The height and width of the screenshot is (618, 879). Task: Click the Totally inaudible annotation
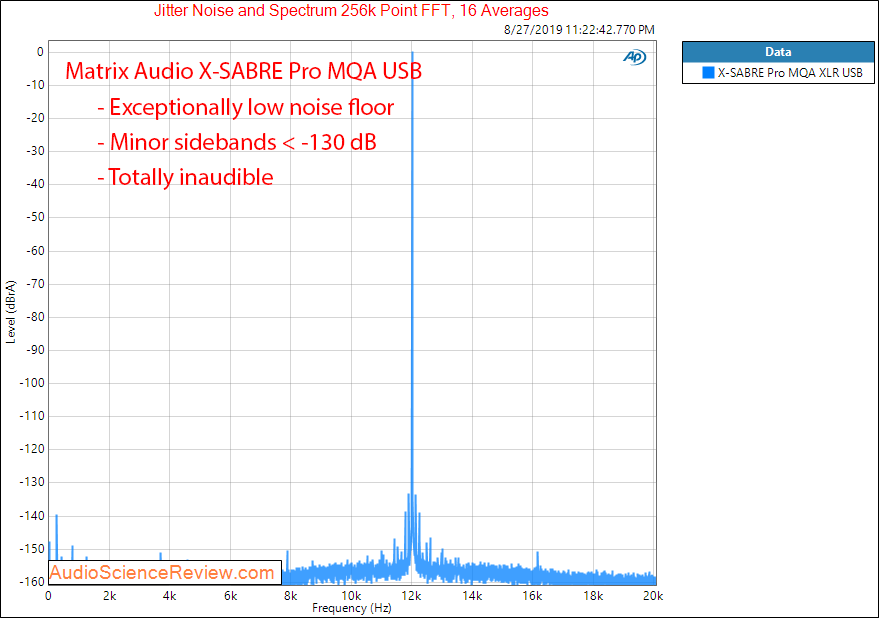(186, 177)
